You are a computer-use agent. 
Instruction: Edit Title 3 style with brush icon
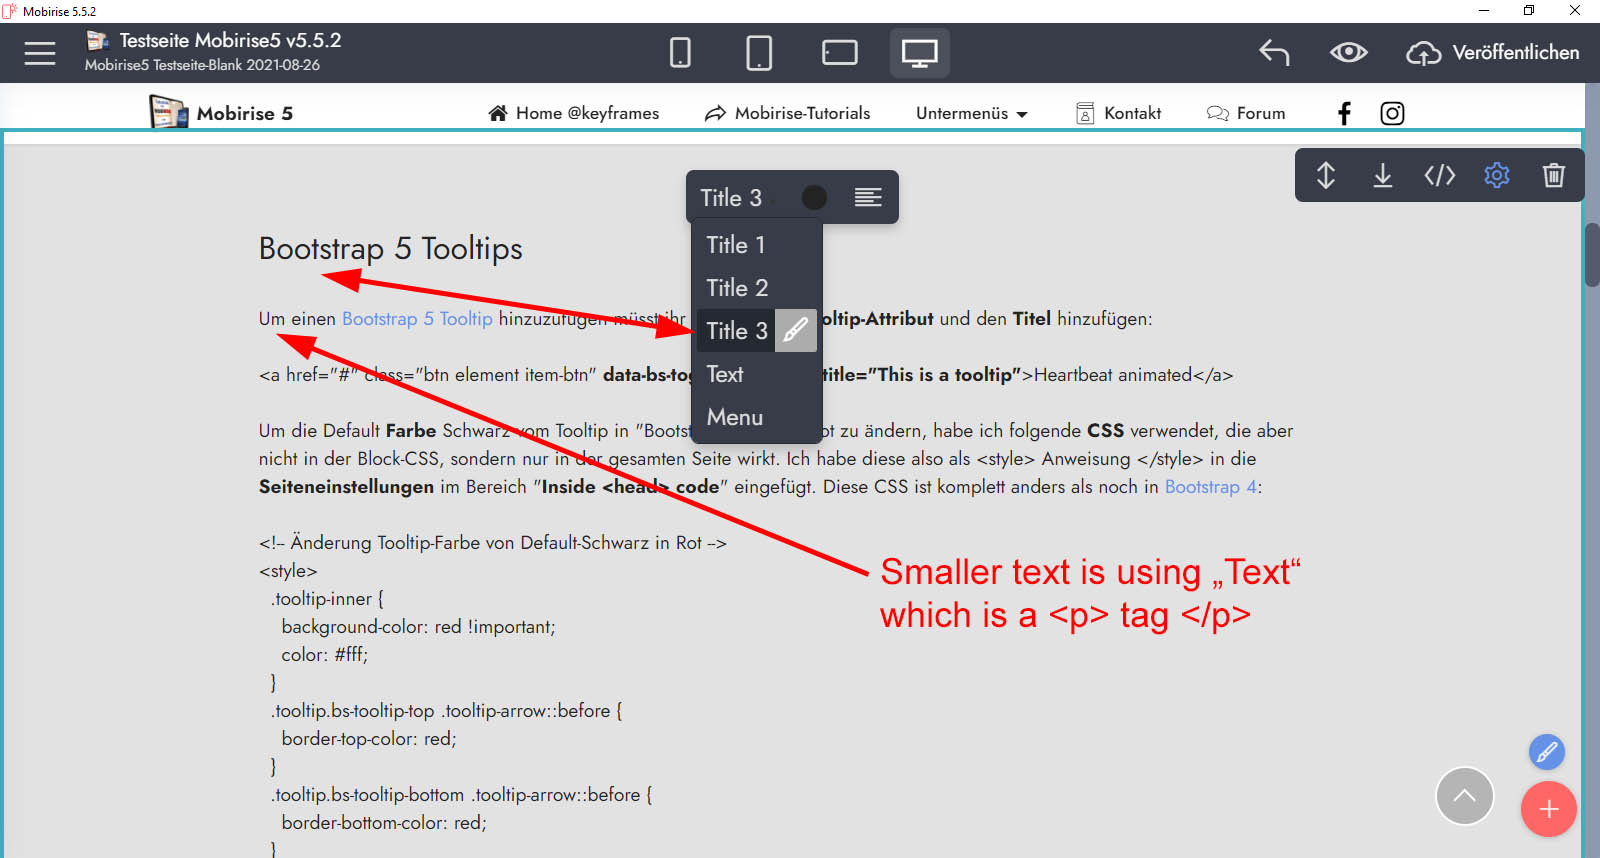click(796, 331)
